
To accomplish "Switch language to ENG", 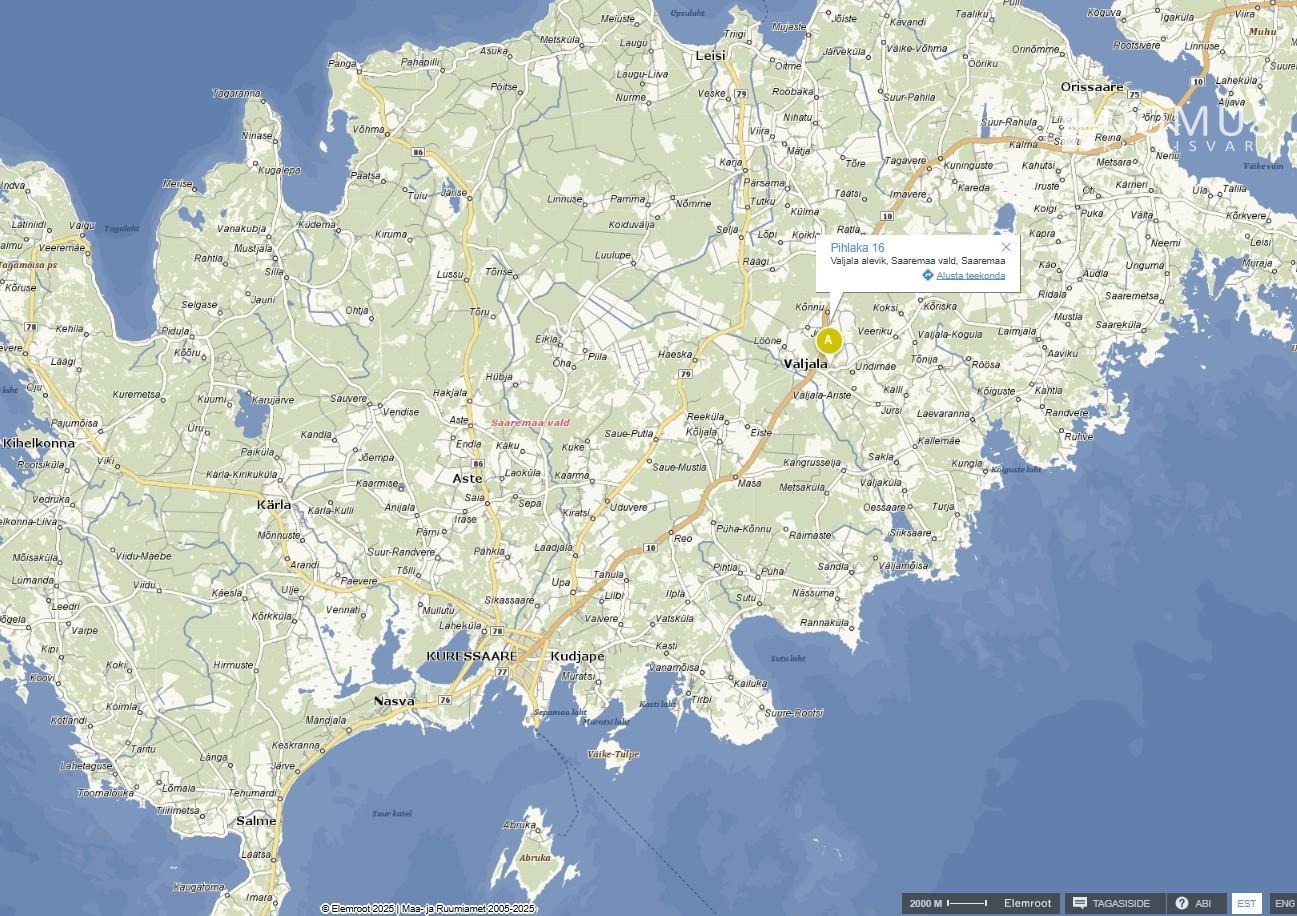I will (1283, 903).
